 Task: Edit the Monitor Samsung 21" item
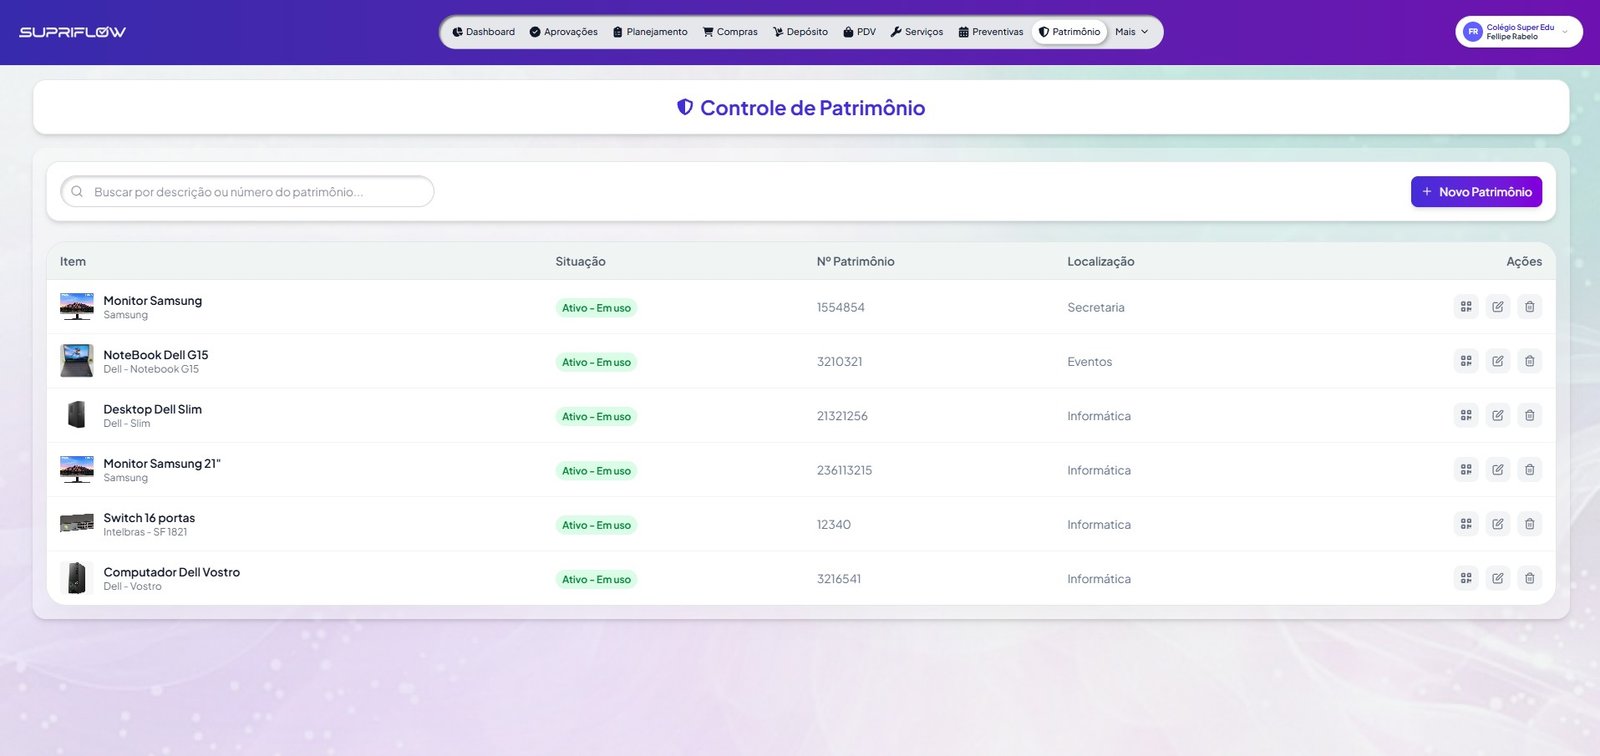[x=1498, y=469]
